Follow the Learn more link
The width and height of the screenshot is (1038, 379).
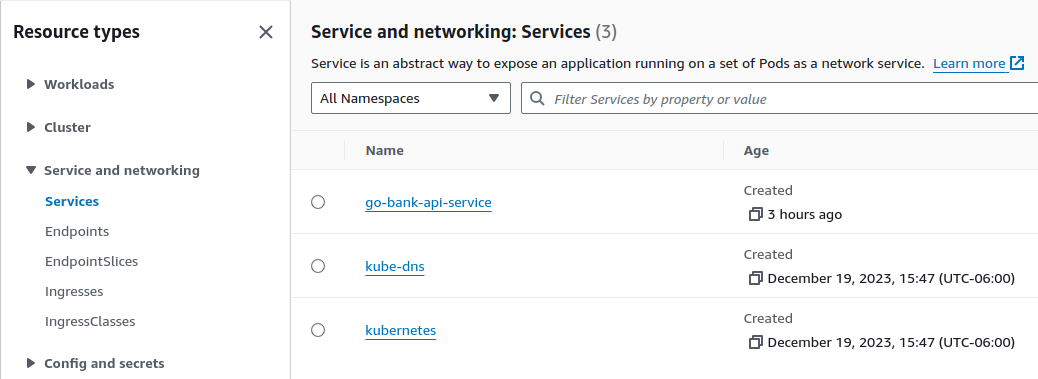[x=969, y=63]
